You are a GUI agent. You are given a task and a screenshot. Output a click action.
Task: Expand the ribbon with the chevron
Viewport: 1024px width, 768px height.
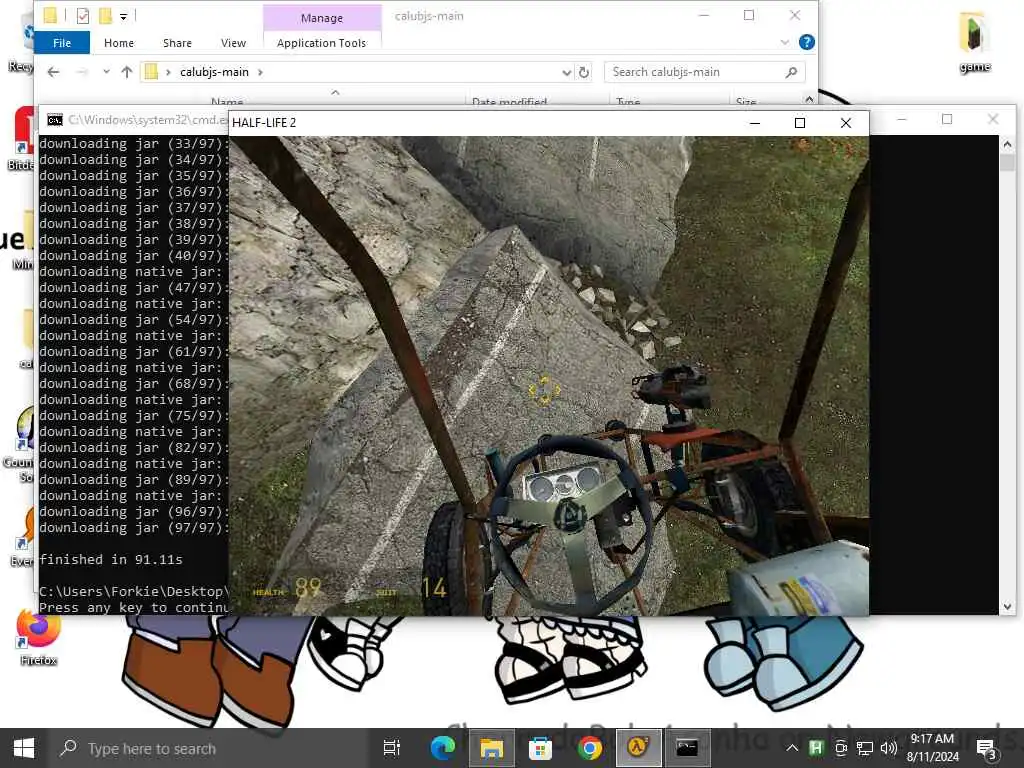click(x=784, y=42)
